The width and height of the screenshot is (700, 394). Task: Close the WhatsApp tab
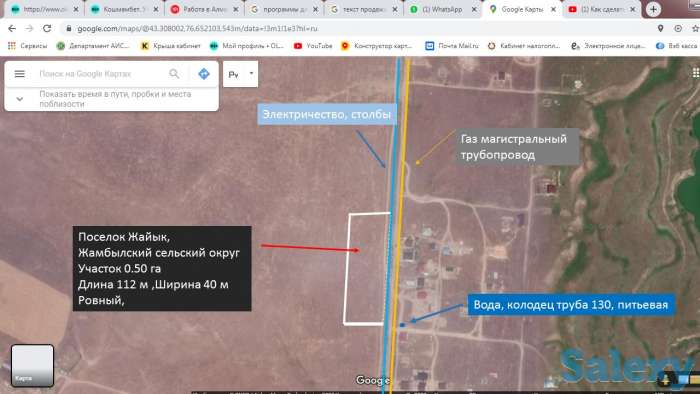click(474, 9)
